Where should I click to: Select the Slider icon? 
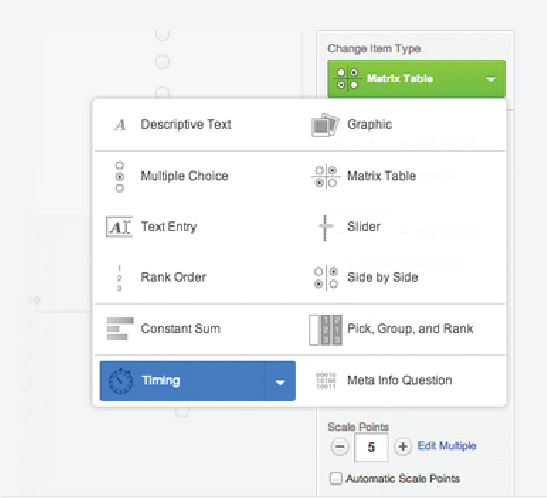point(325,227)
